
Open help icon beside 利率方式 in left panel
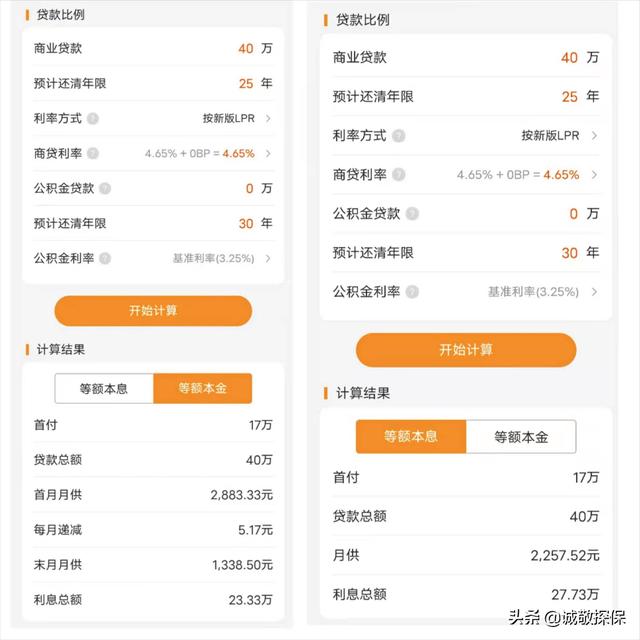click(93, 118)
